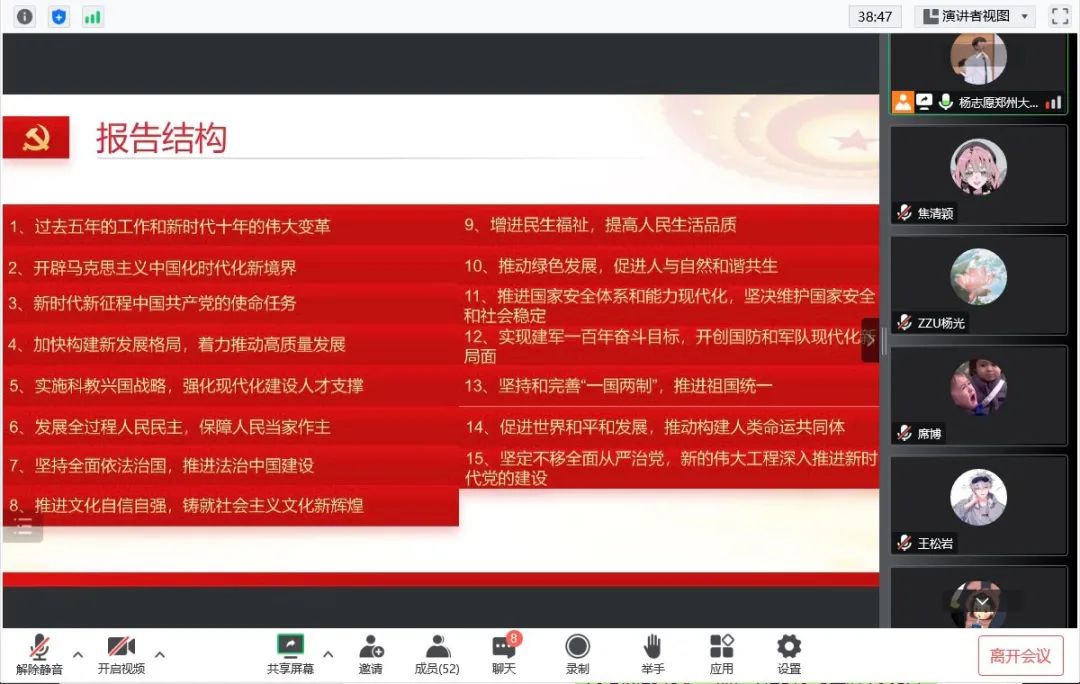
Task: Expand share options arrow beside 共享屏幕
Action: pos(328,654)
